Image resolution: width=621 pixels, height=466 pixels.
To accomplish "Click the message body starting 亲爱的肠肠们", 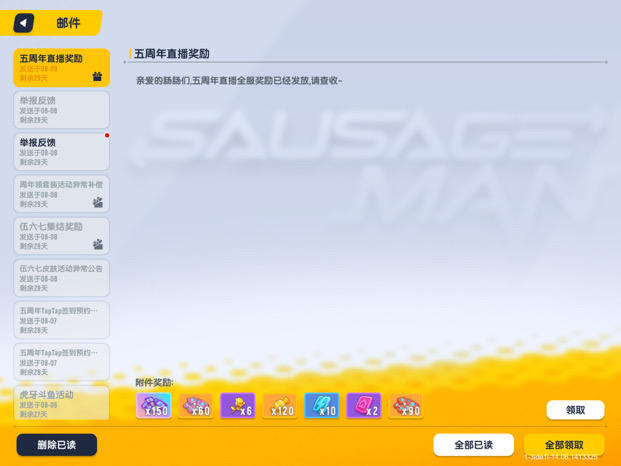I will point(239,81).
